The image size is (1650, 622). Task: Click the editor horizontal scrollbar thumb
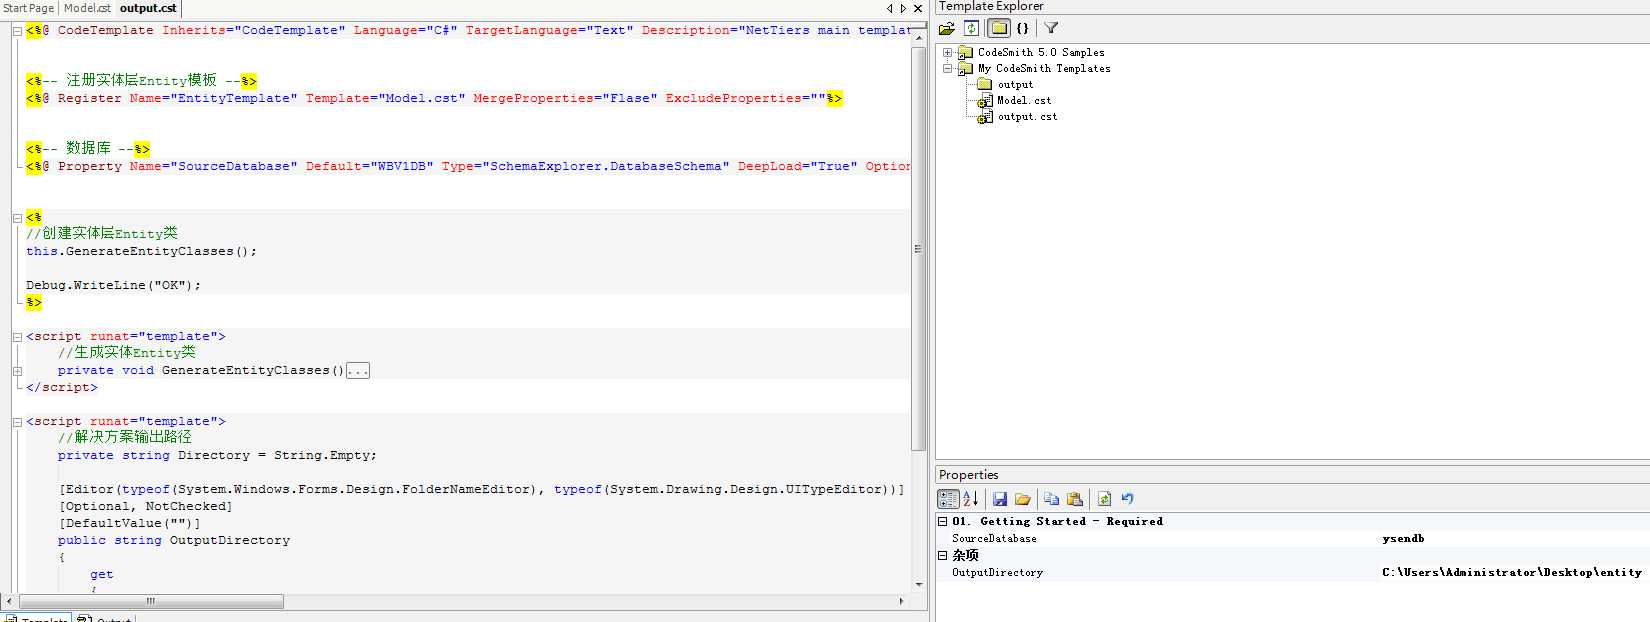(151, 601)
